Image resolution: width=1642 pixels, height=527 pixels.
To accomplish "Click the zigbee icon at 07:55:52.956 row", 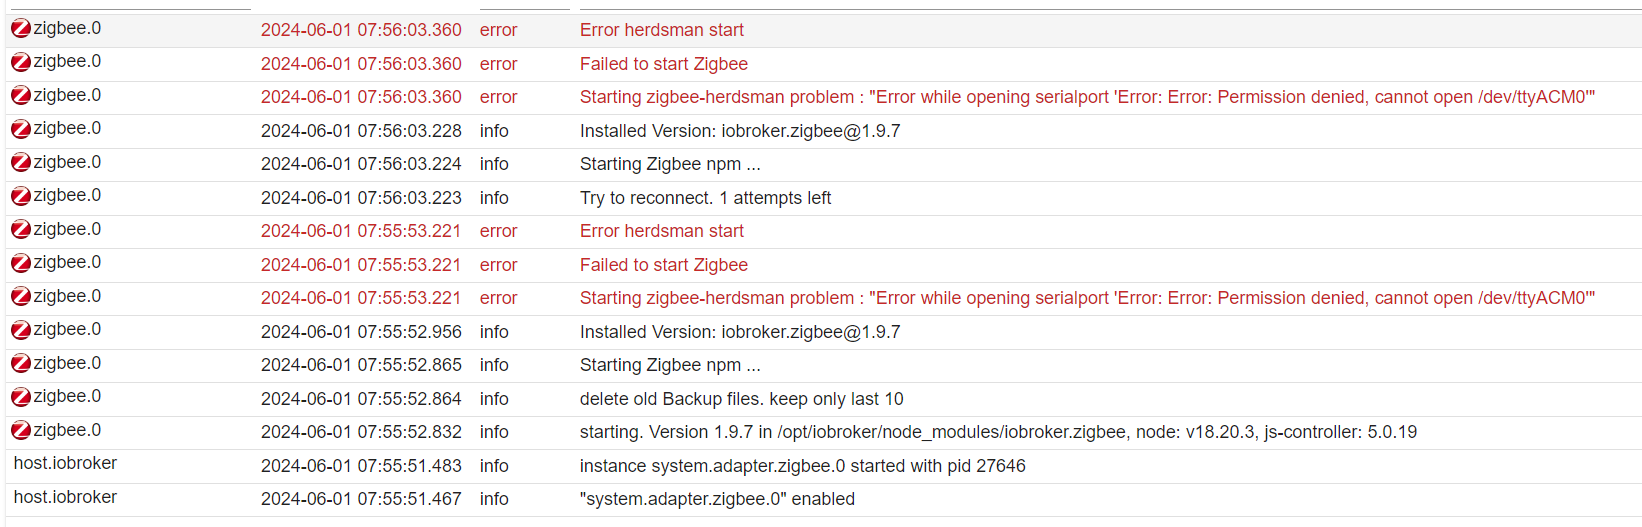I will (x=21, y=330).
